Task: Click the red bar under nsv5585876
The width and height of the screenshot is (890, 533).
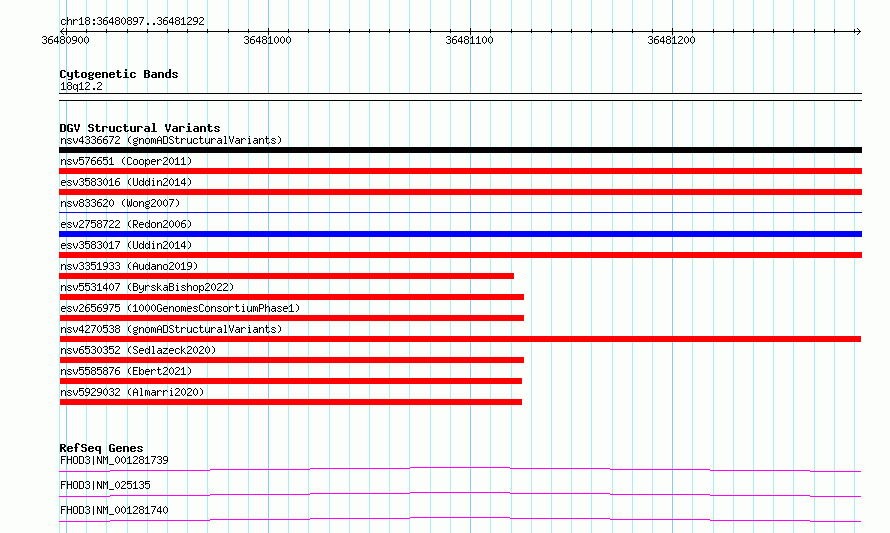Action: (291, 381)
